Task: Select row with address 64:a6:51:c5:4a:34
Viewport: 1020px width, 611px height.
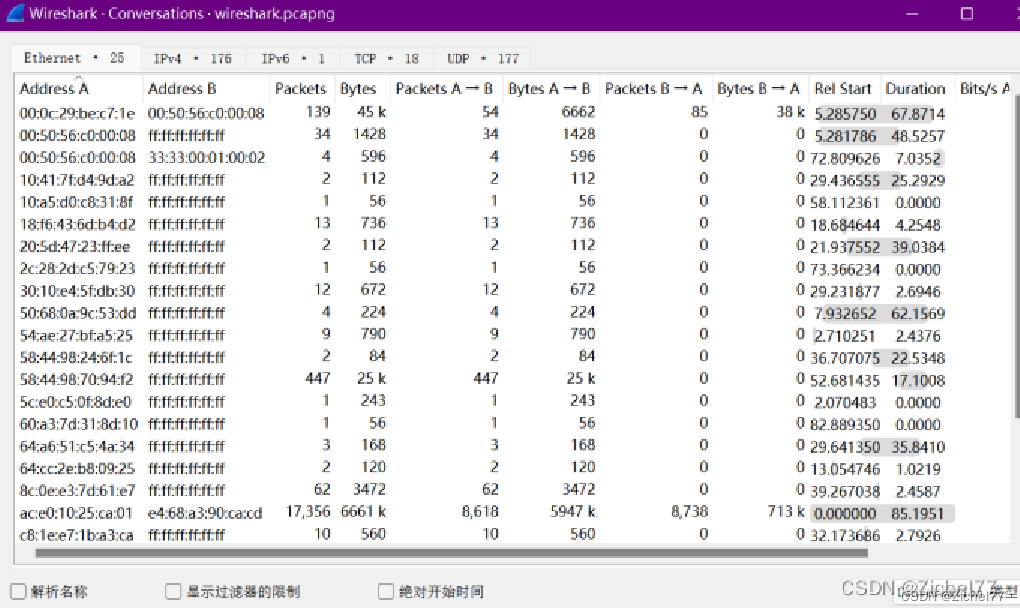Action: (514, 446)
